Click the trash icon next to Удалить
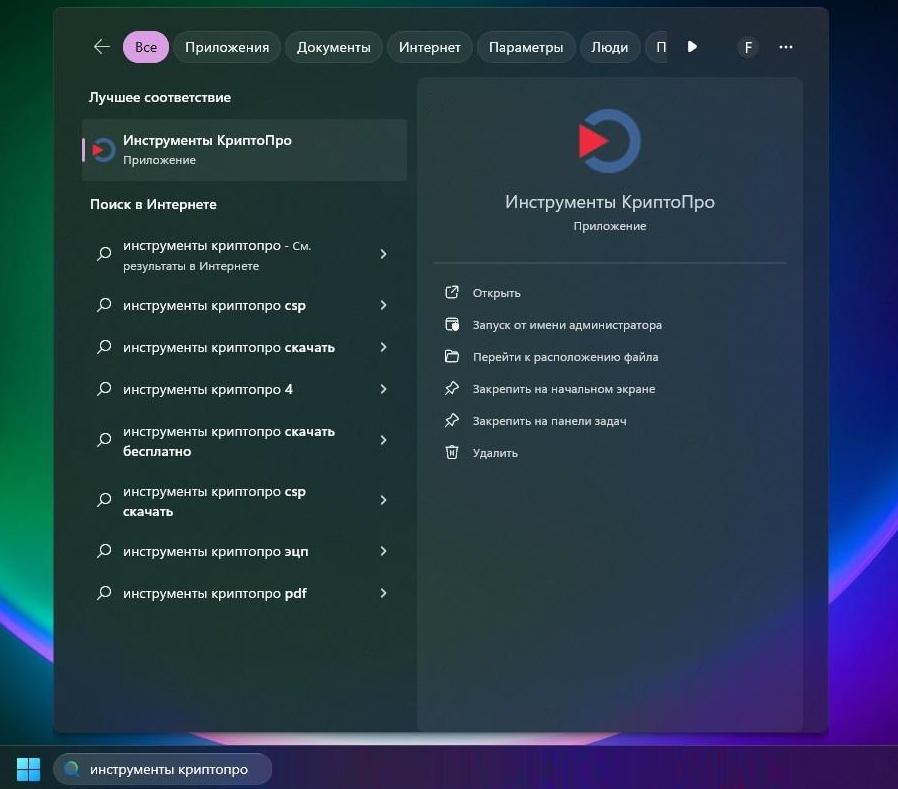The image size is (898, 789). pyautogui.click(x=452, y=453)
